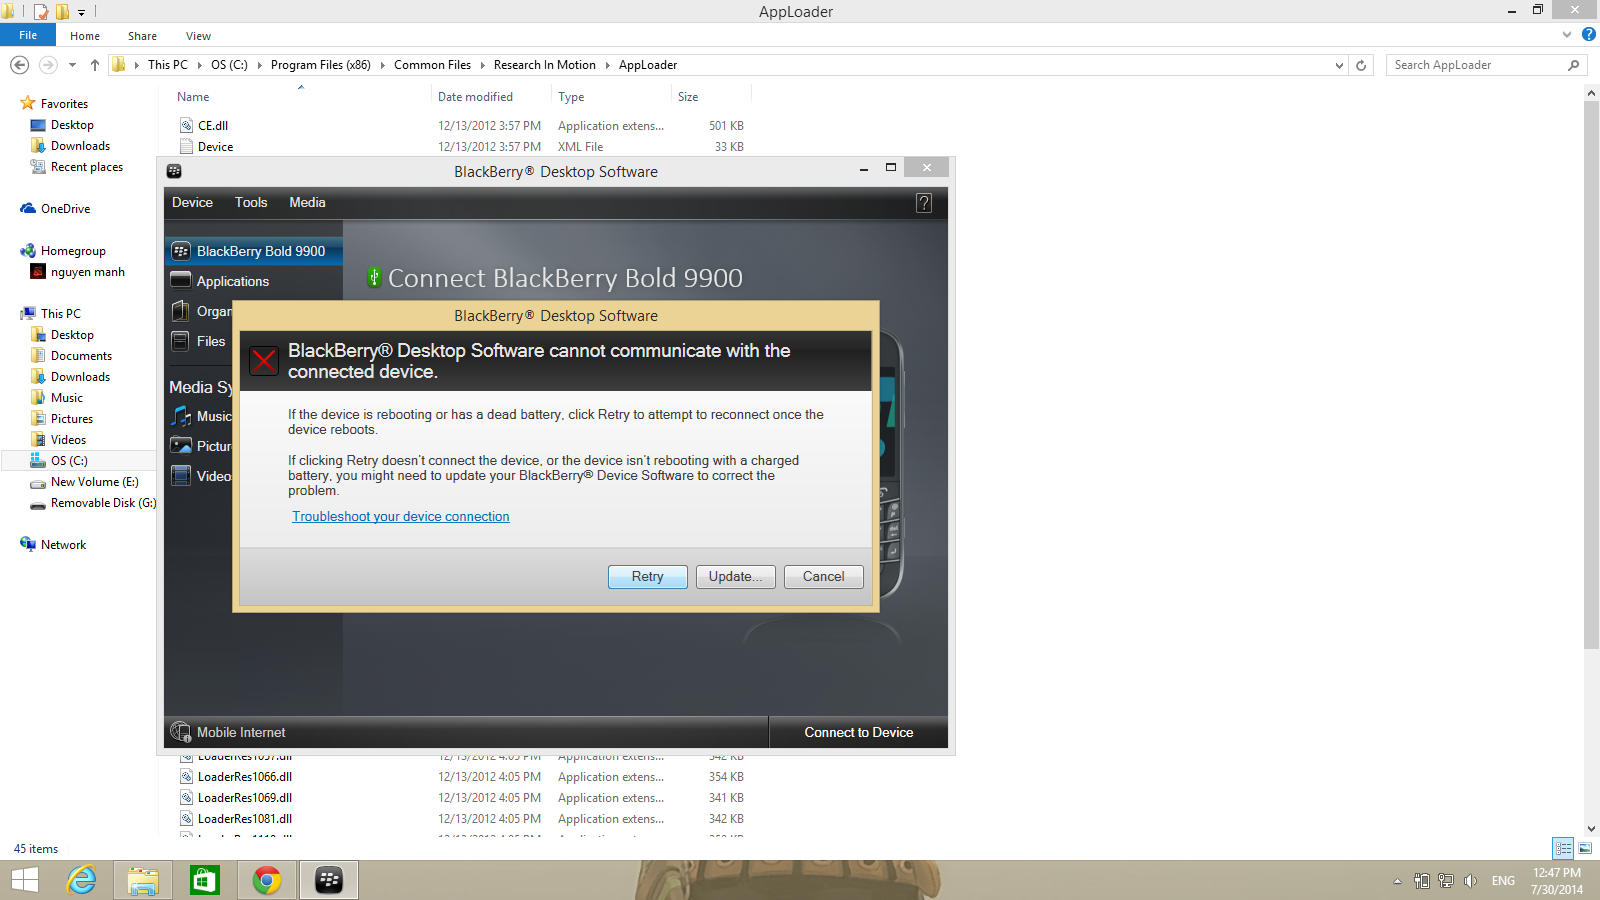Screen dimensions: 1600x900
Task: Open Google Chrome from taskbar
Action: (x=266, y=880)
